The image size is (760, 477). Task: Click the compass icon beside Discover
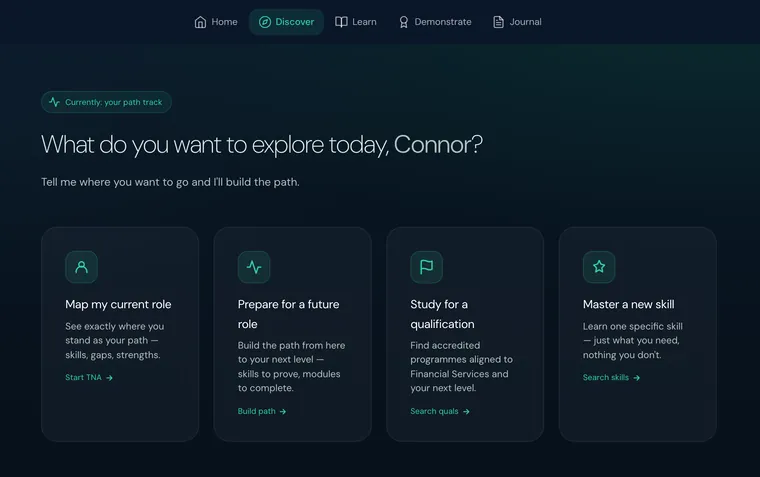coord(265,22)
